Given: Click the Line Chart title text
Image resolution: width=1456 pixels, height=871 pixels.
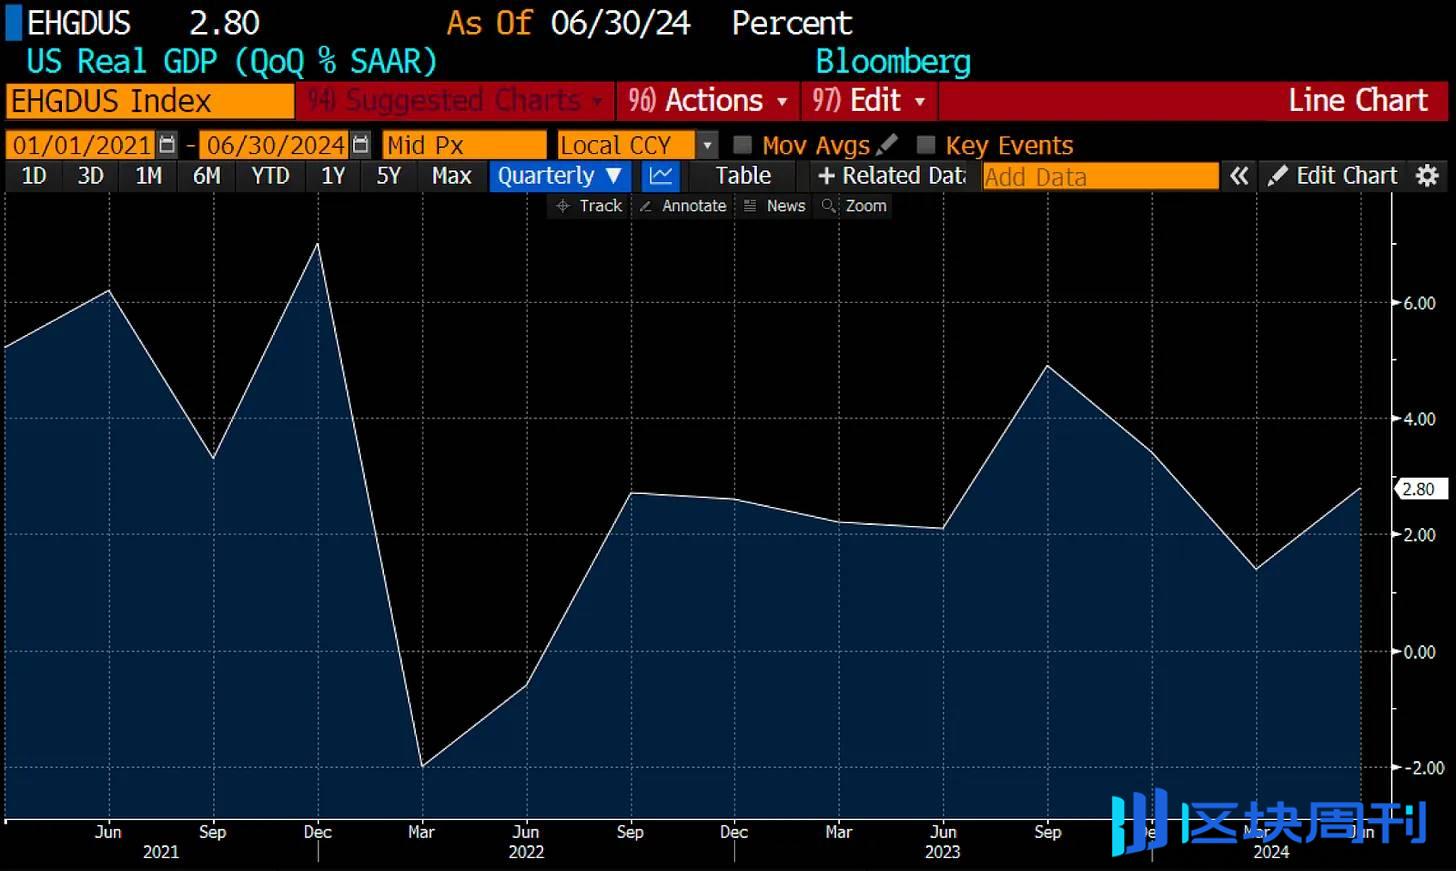Looking at the screenshot, I should (1358, 100).
